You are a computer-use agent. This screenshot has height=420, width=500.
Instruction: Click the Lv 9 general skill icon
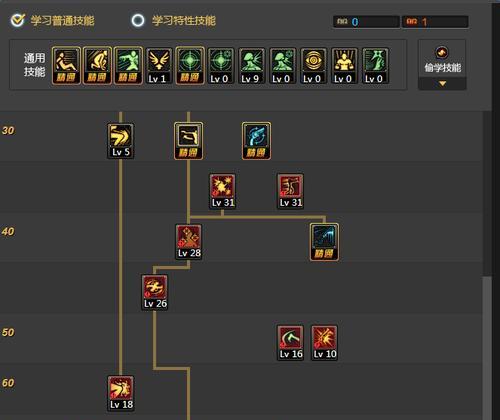[252, 66]
